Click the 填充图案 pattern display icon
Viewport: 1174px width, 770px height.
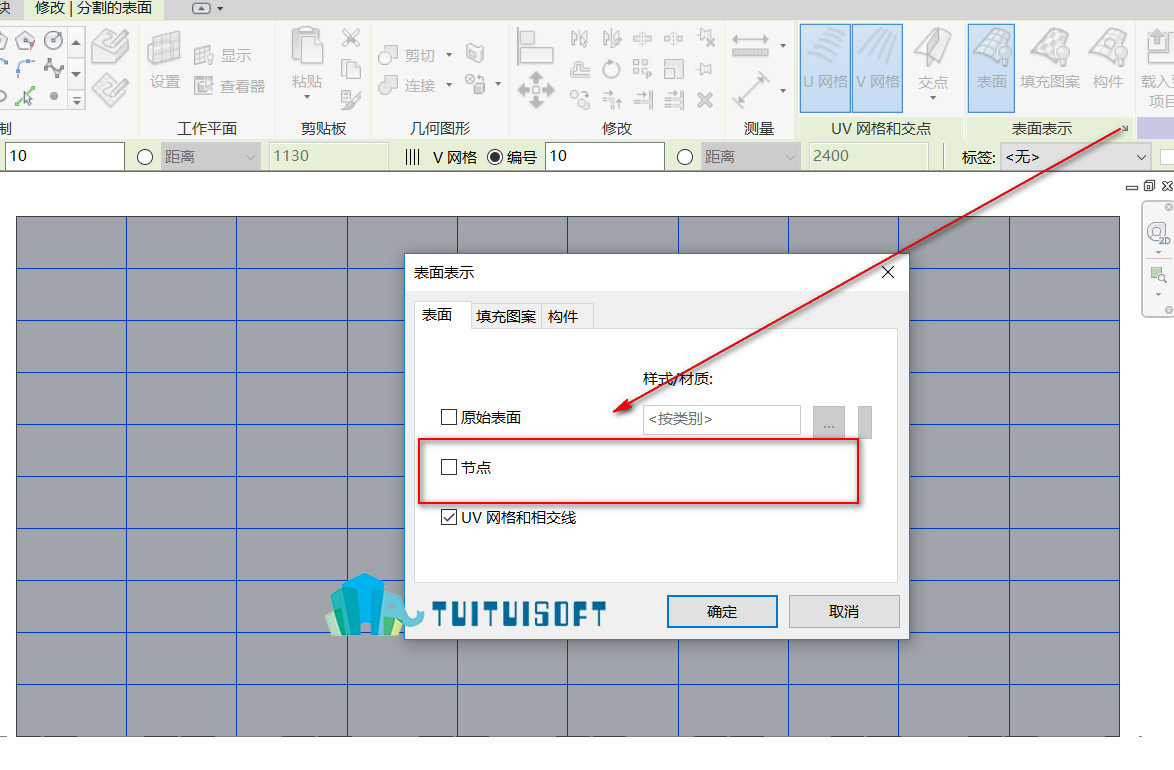coord(1050,59)
